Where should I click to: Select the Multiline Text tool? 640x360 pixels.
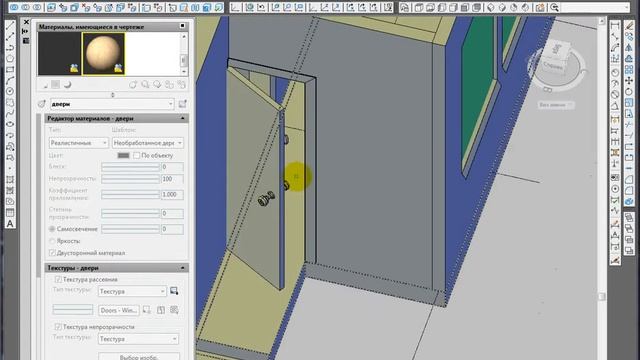pyautogui.click(x=10, y=224)
